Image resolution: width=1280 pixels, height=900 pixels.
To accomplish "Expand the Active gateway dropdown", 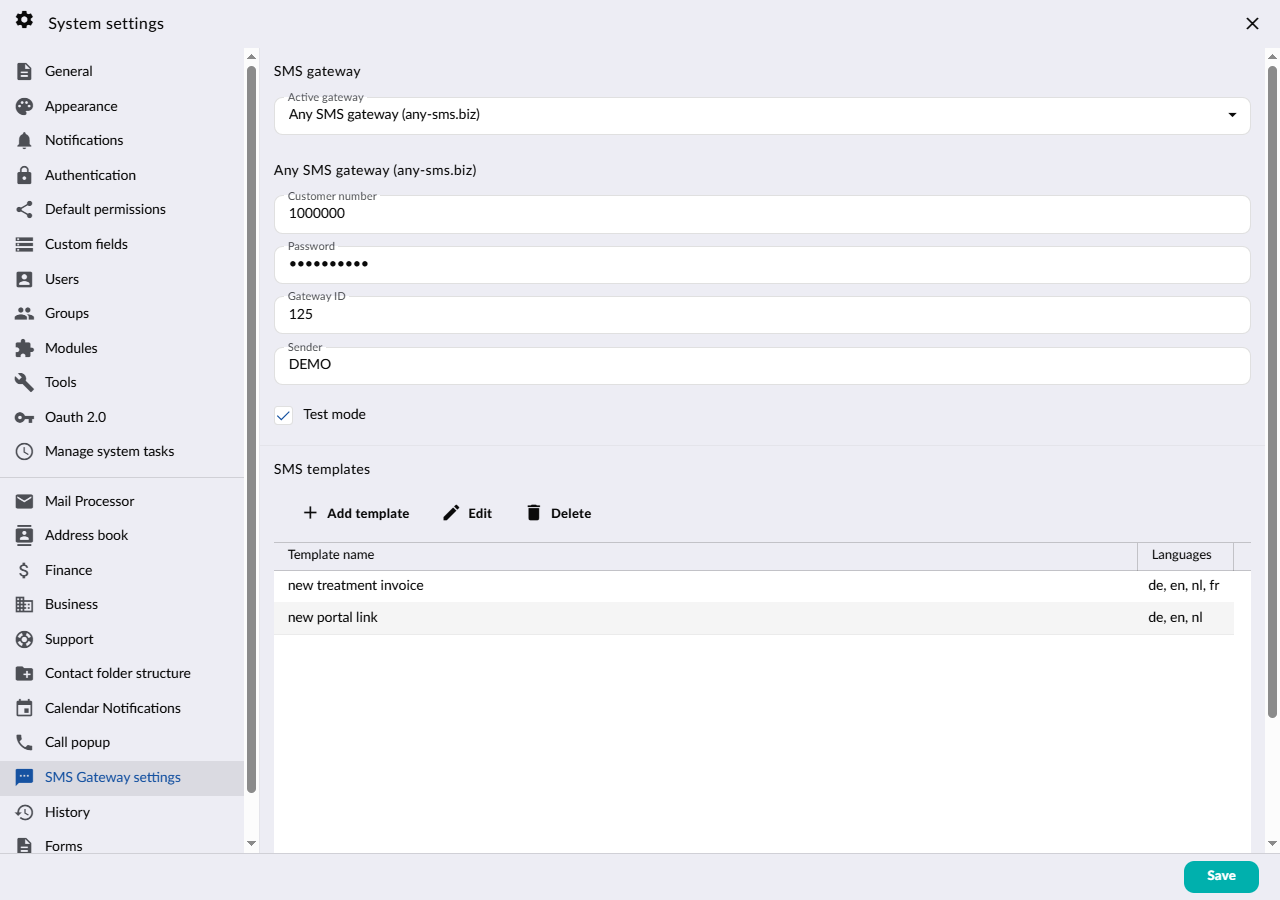I will tap(762, 116).
